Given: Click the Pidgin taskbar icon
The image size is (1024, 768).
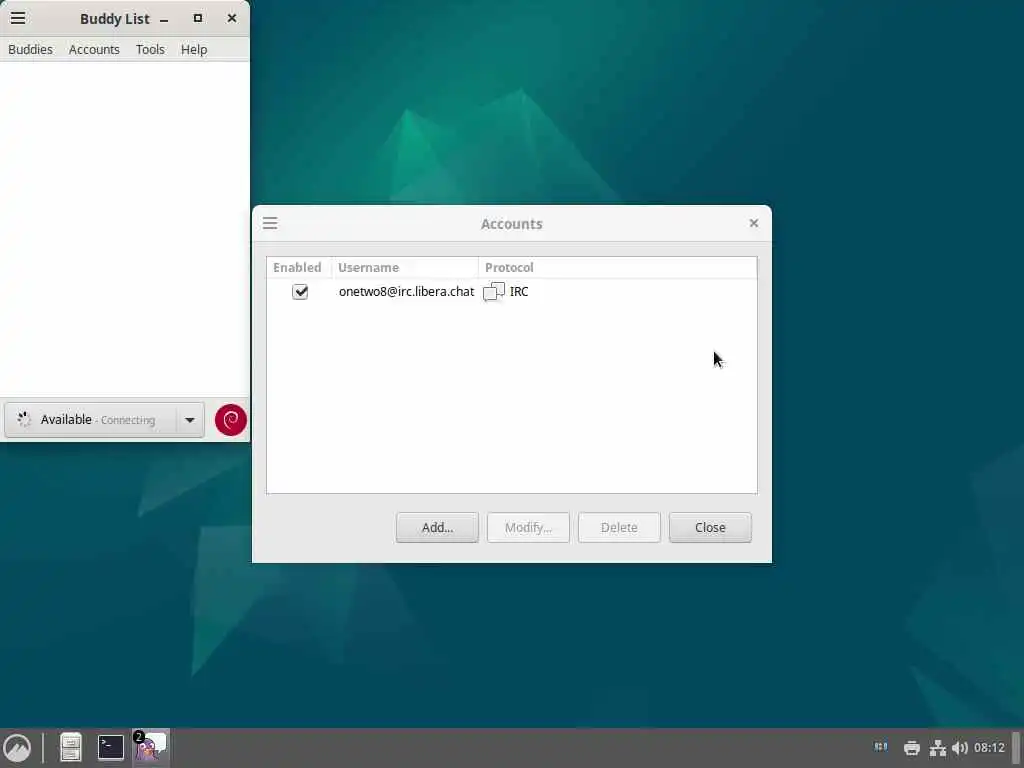Looking at the screenshot, I should [x=151, y=747].
